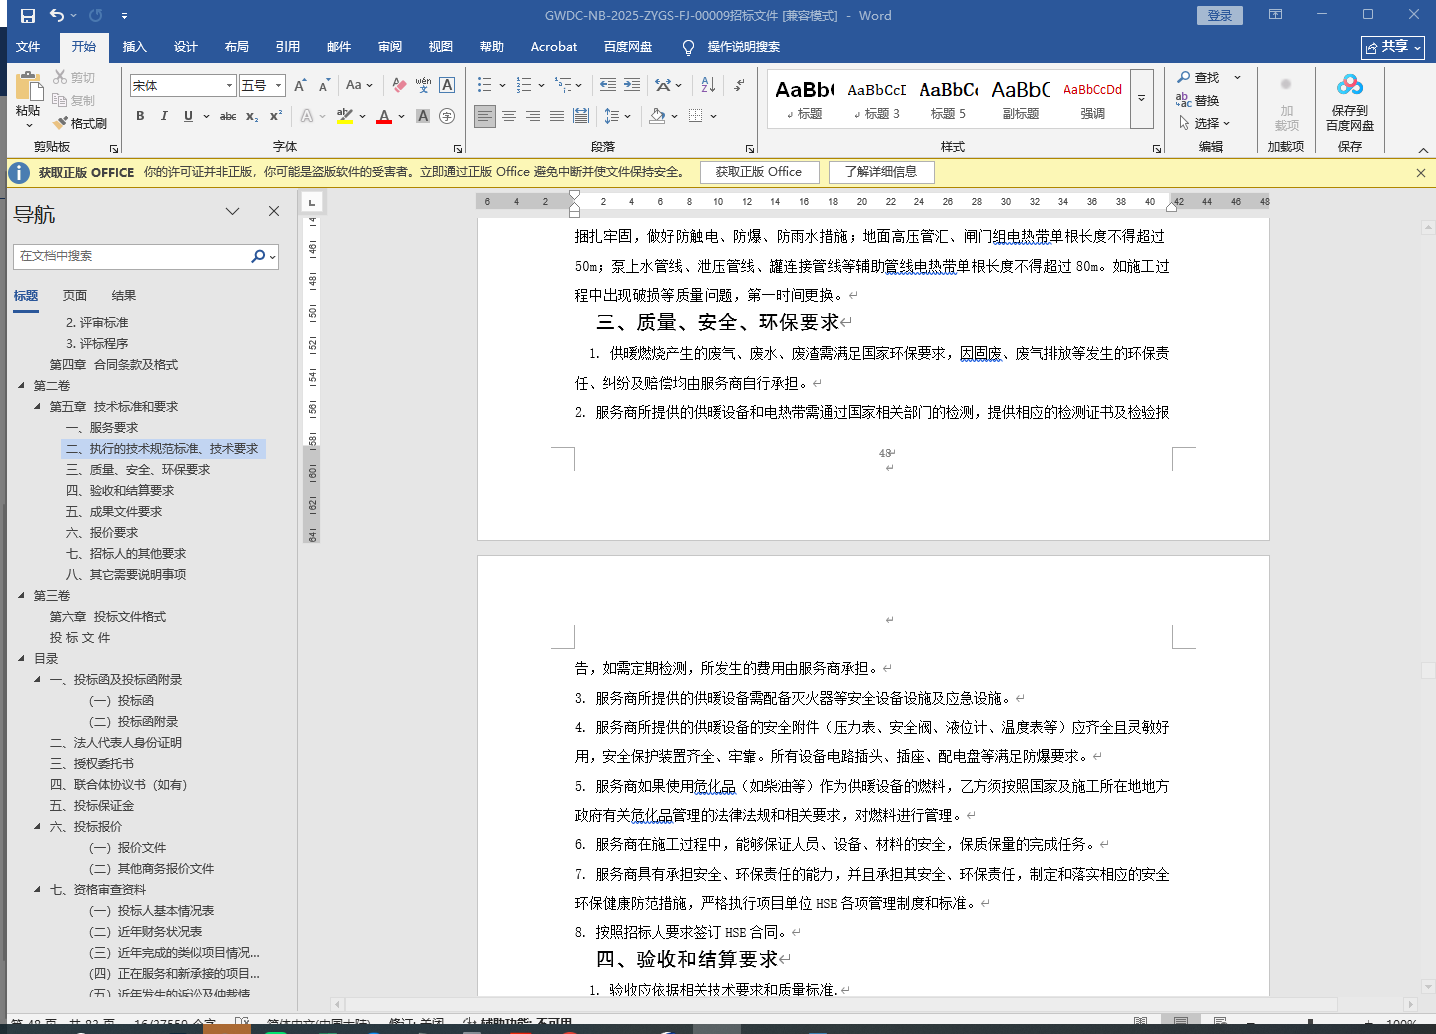This screenshot has width=1436, height=1034.
Task: Click the Enclosed Character (字) icon
Action: [x=447, y=116]
